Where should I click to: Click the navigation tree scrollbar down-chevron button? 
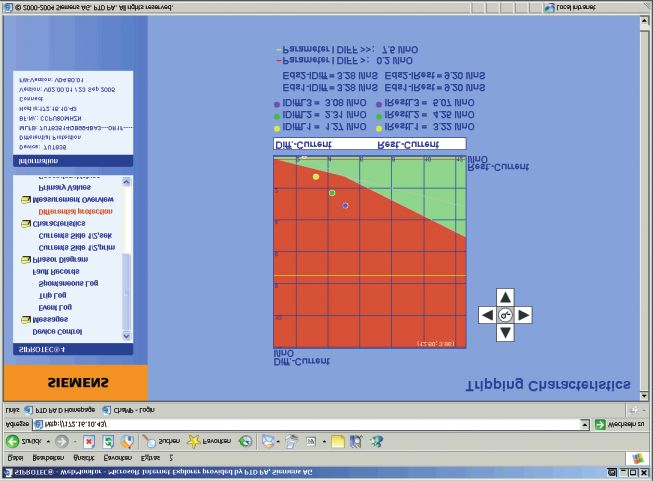pyautogui.click(x=127, y=336)
